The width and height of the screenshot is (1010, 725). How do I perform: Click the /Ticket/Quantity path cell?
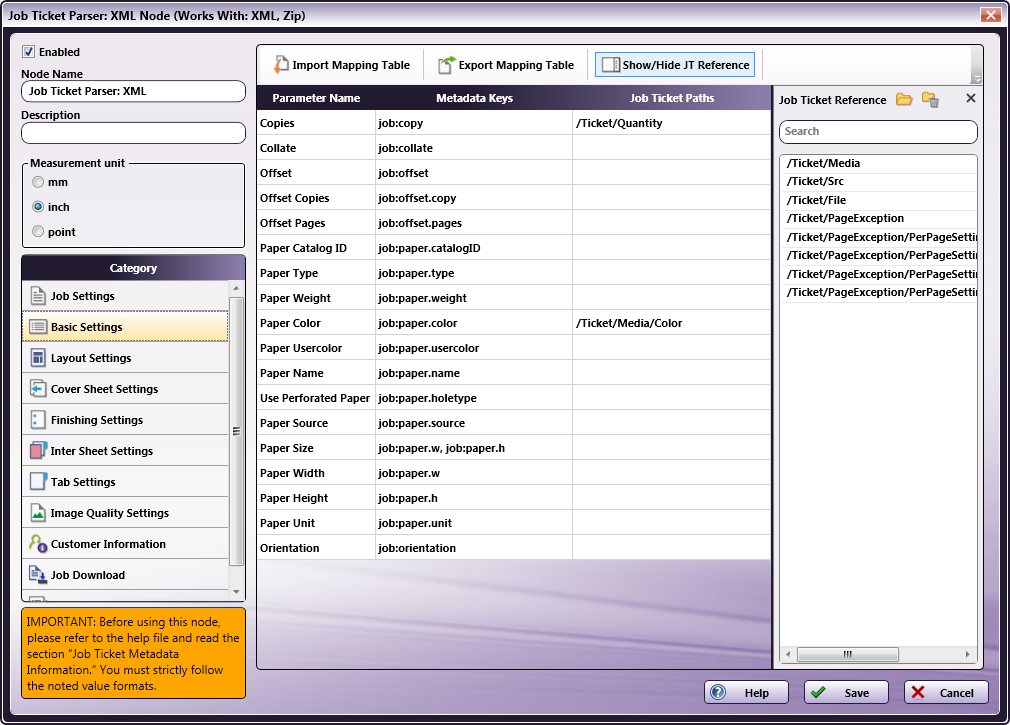click(x=671, y=123)
